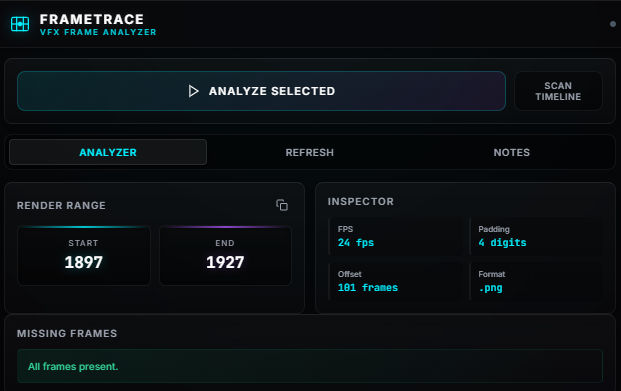Image resolution: width=621 pixels, height=391 pixels.
Task: Select the Start frame 1897 field
Action: tap(84, 256)
